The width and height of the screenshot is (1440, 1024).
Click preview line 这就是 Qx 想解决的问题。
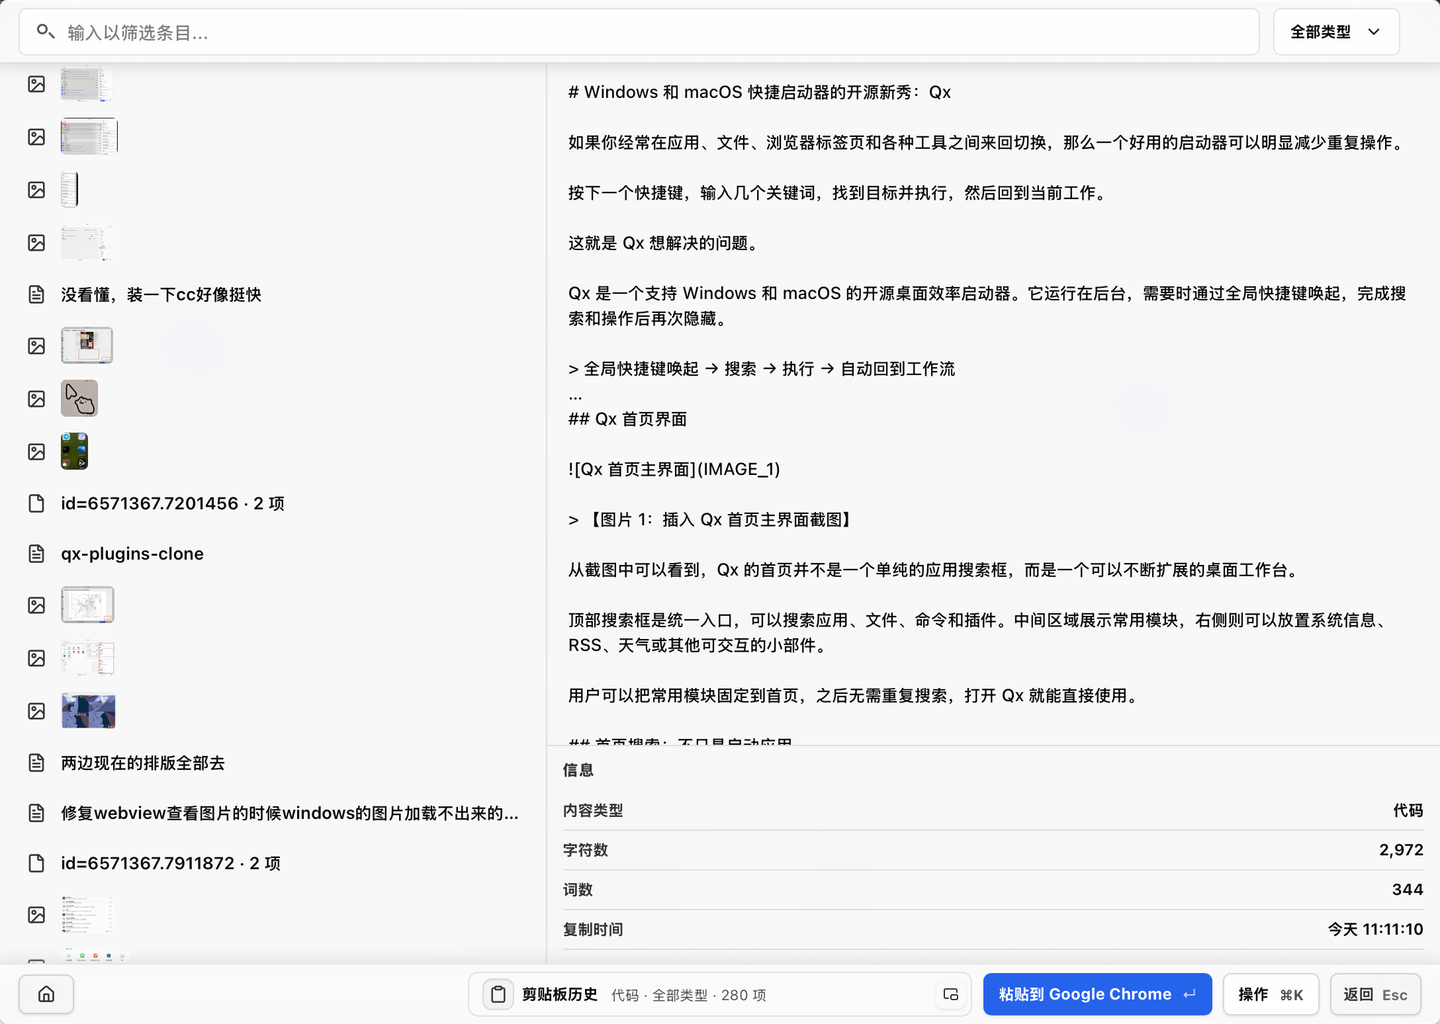point(666,243)
